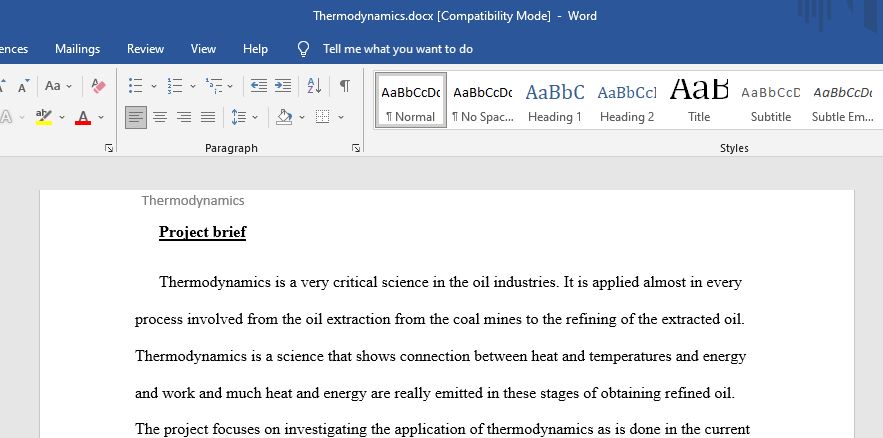
Task: Open the shading color dropdown arrow
Action: (302, 117)
